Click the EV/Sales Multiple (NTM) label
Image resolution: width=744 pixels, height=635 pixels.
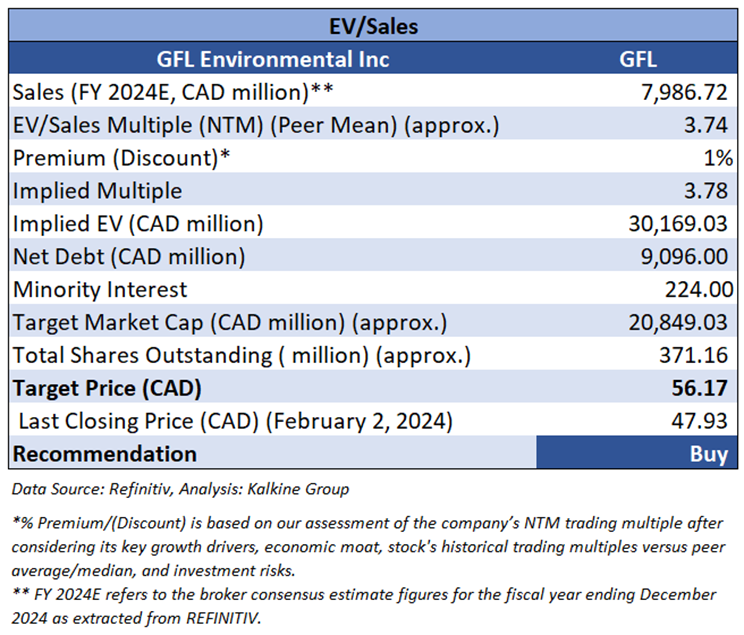tap(256, 125)
